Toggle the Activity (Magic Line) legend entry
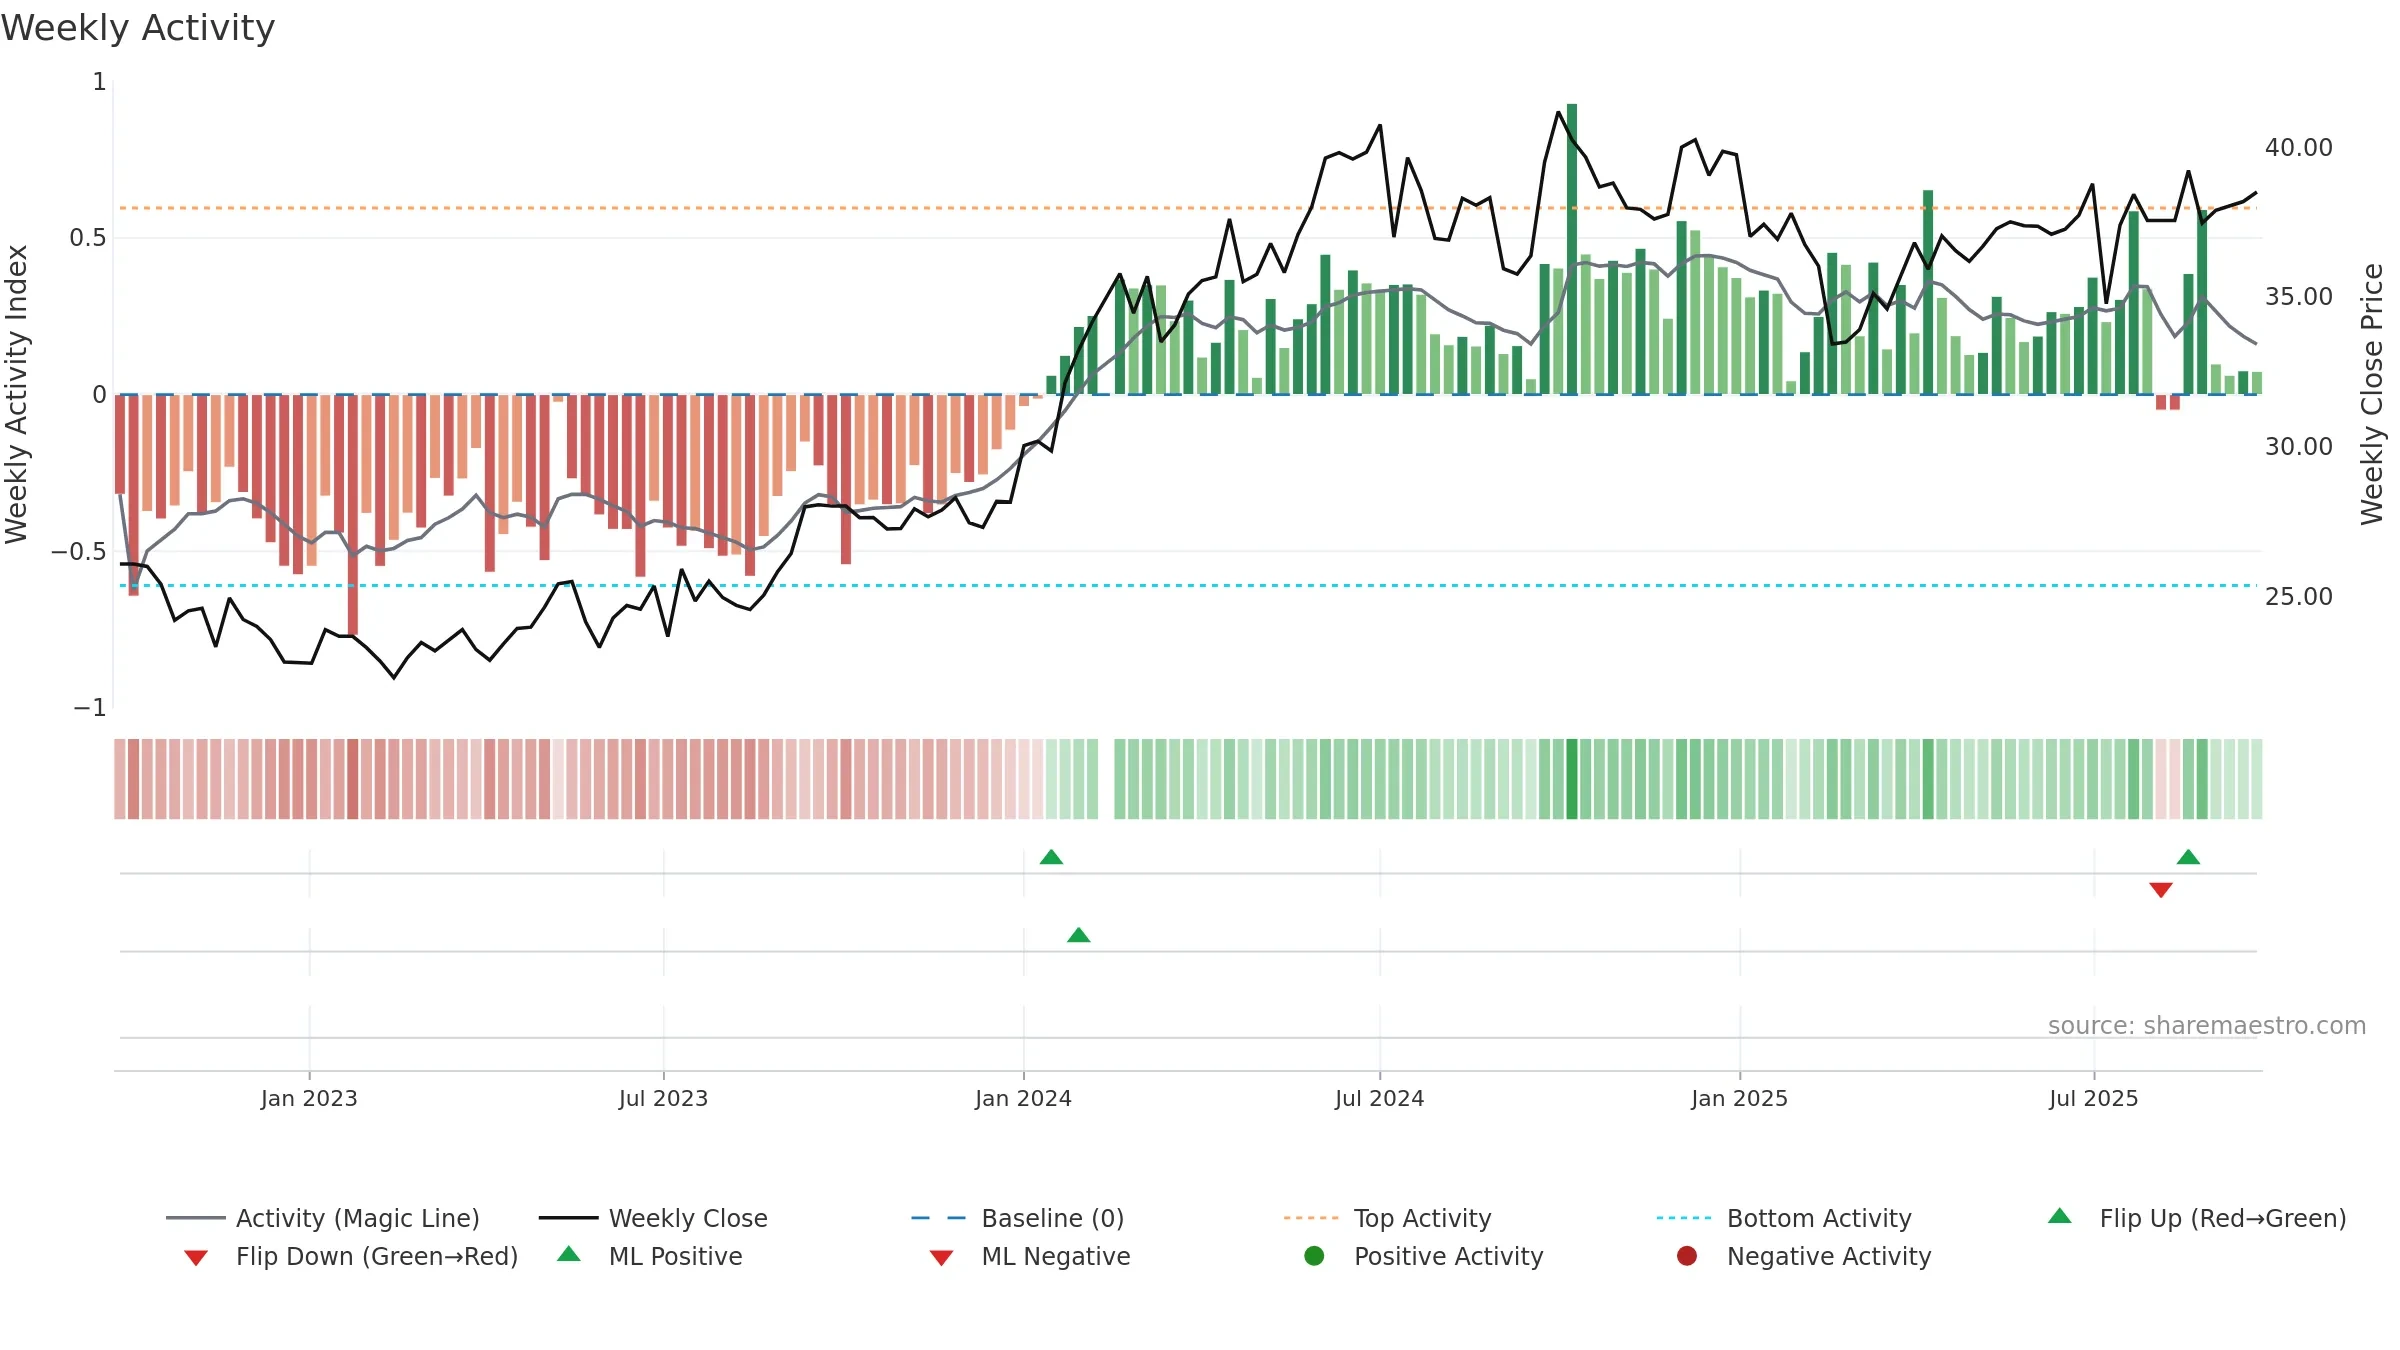Screen dimensions: 2400x1350 pyautogui.click(x=323, y=1218)
